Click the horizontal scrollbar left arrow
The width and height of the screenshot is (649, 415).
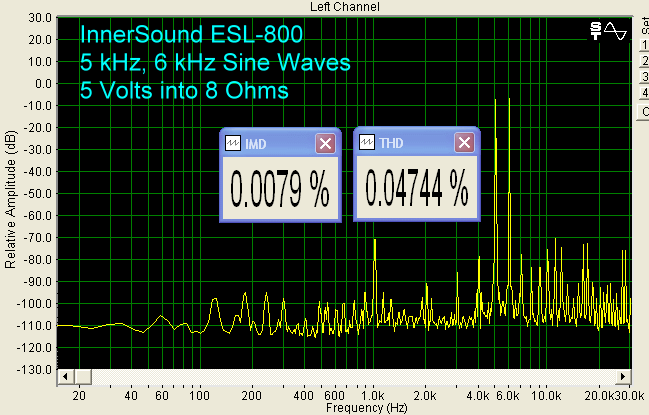(x=65, y=378)
